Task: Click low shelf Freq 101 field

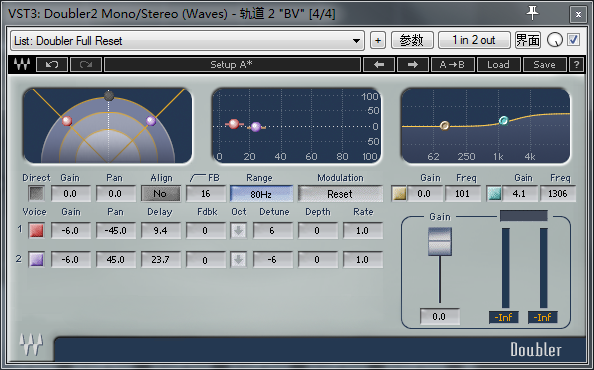Action: [x=463, y=194]
